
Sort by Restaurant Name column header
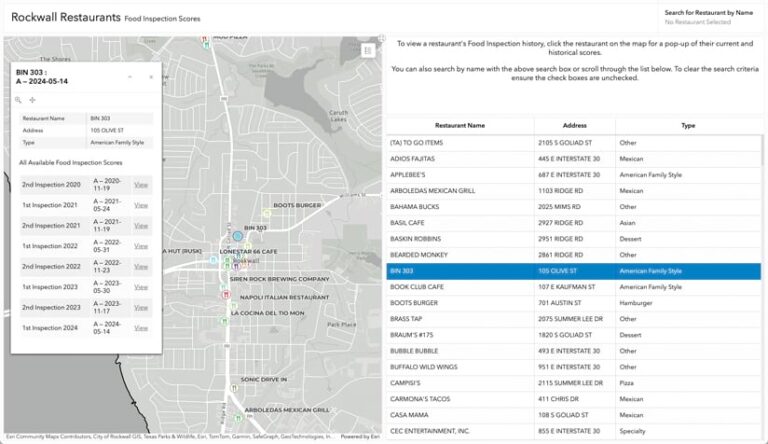[x=459, y=125]
